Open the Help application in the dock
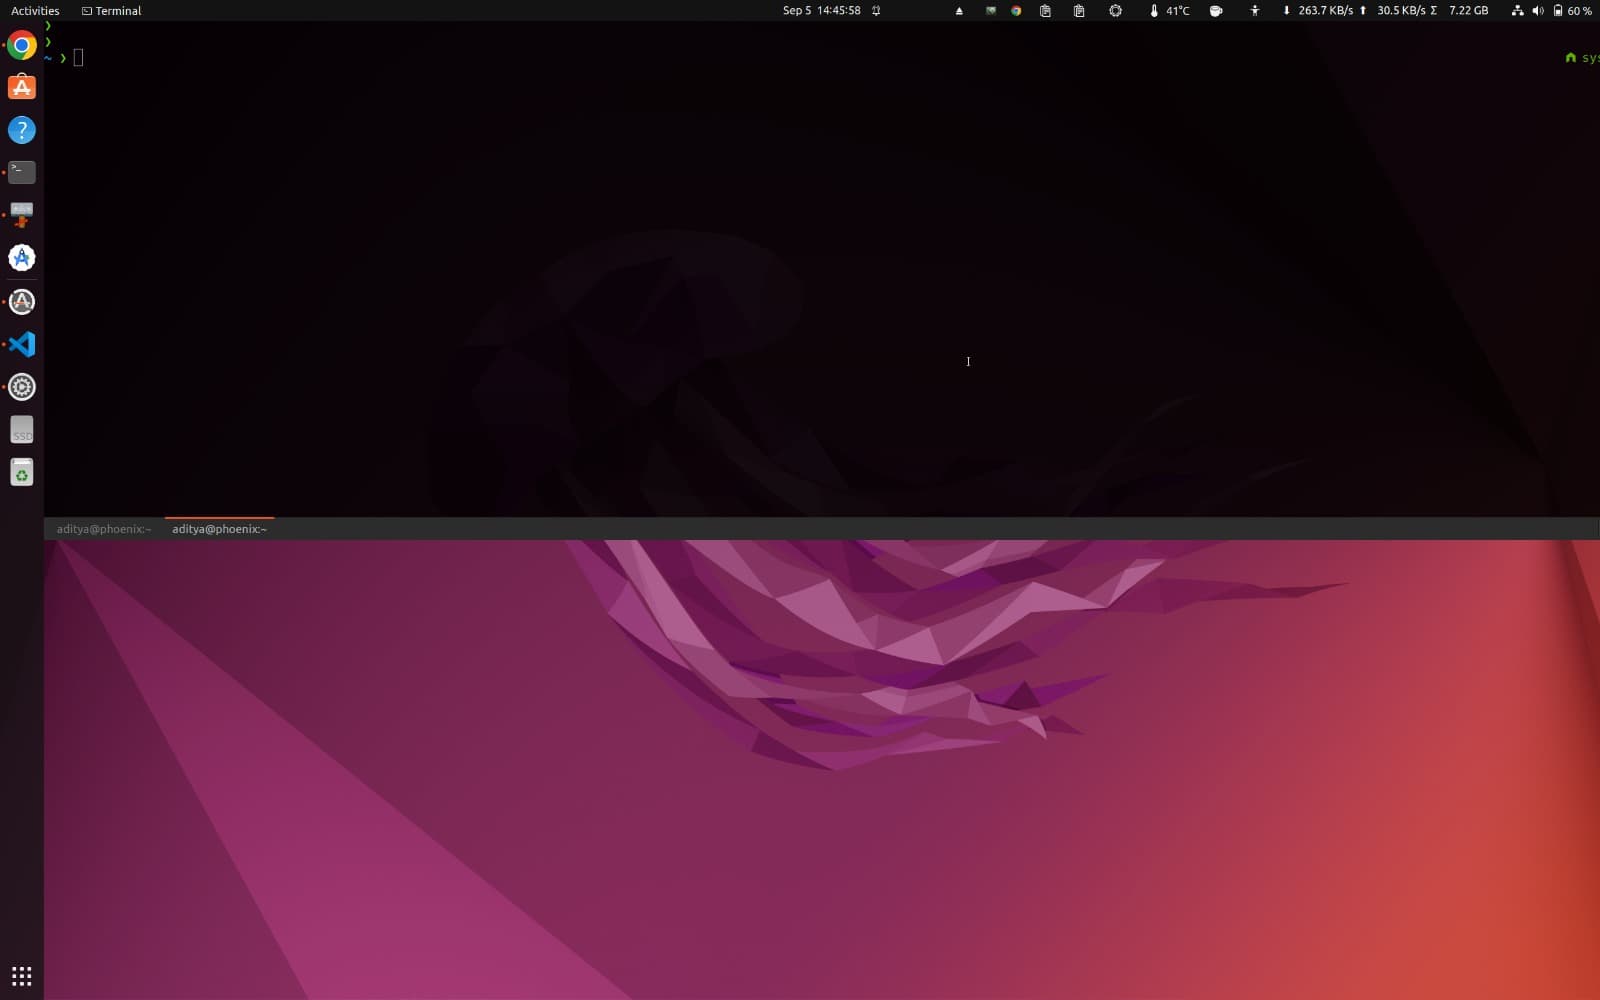 21,129
